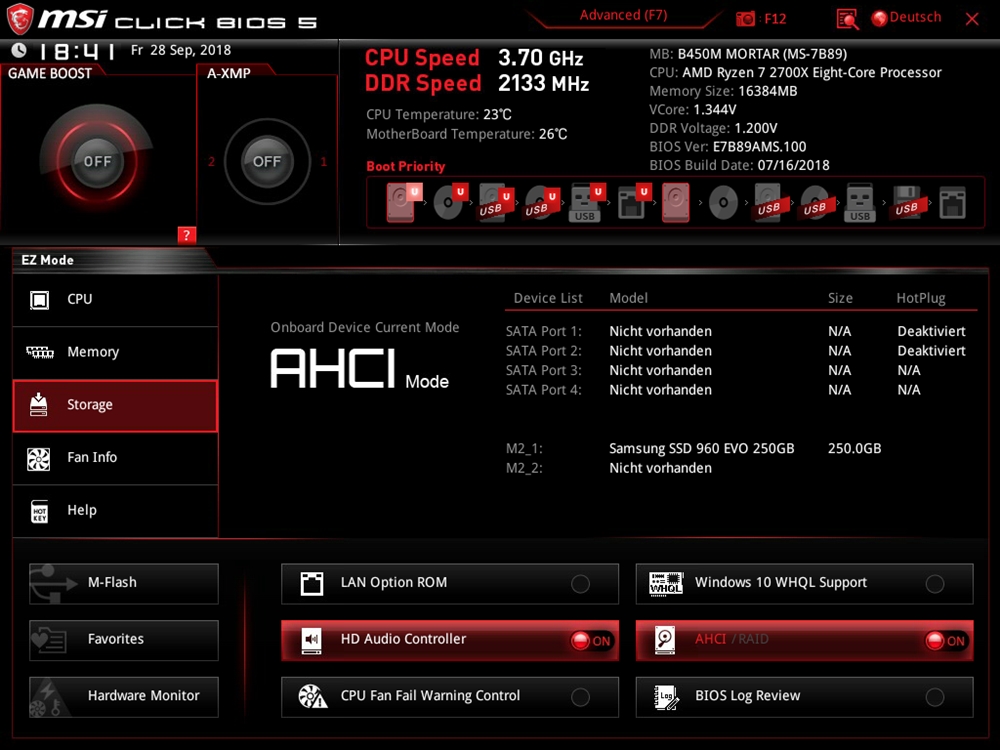
Task: Select the legacy hard disk boot icon
Action: (x=675, y=202)
